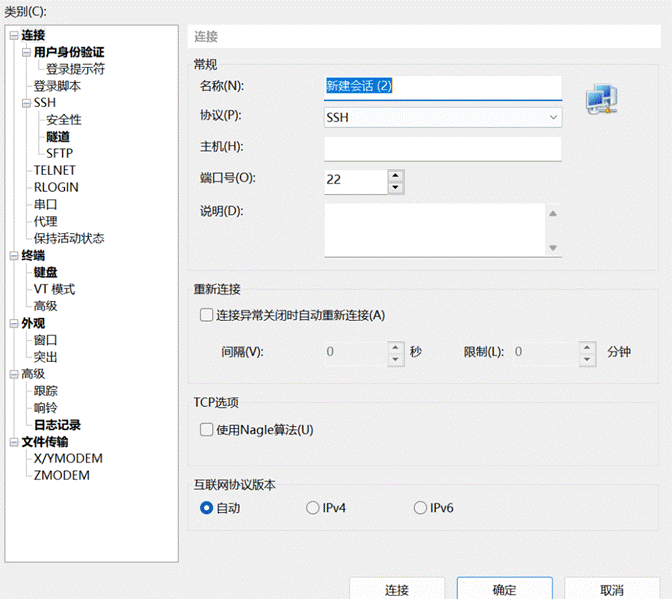Select VT 模式 in the tree
The height and width of the screenshot is (599, 672).
pos(54,289)
